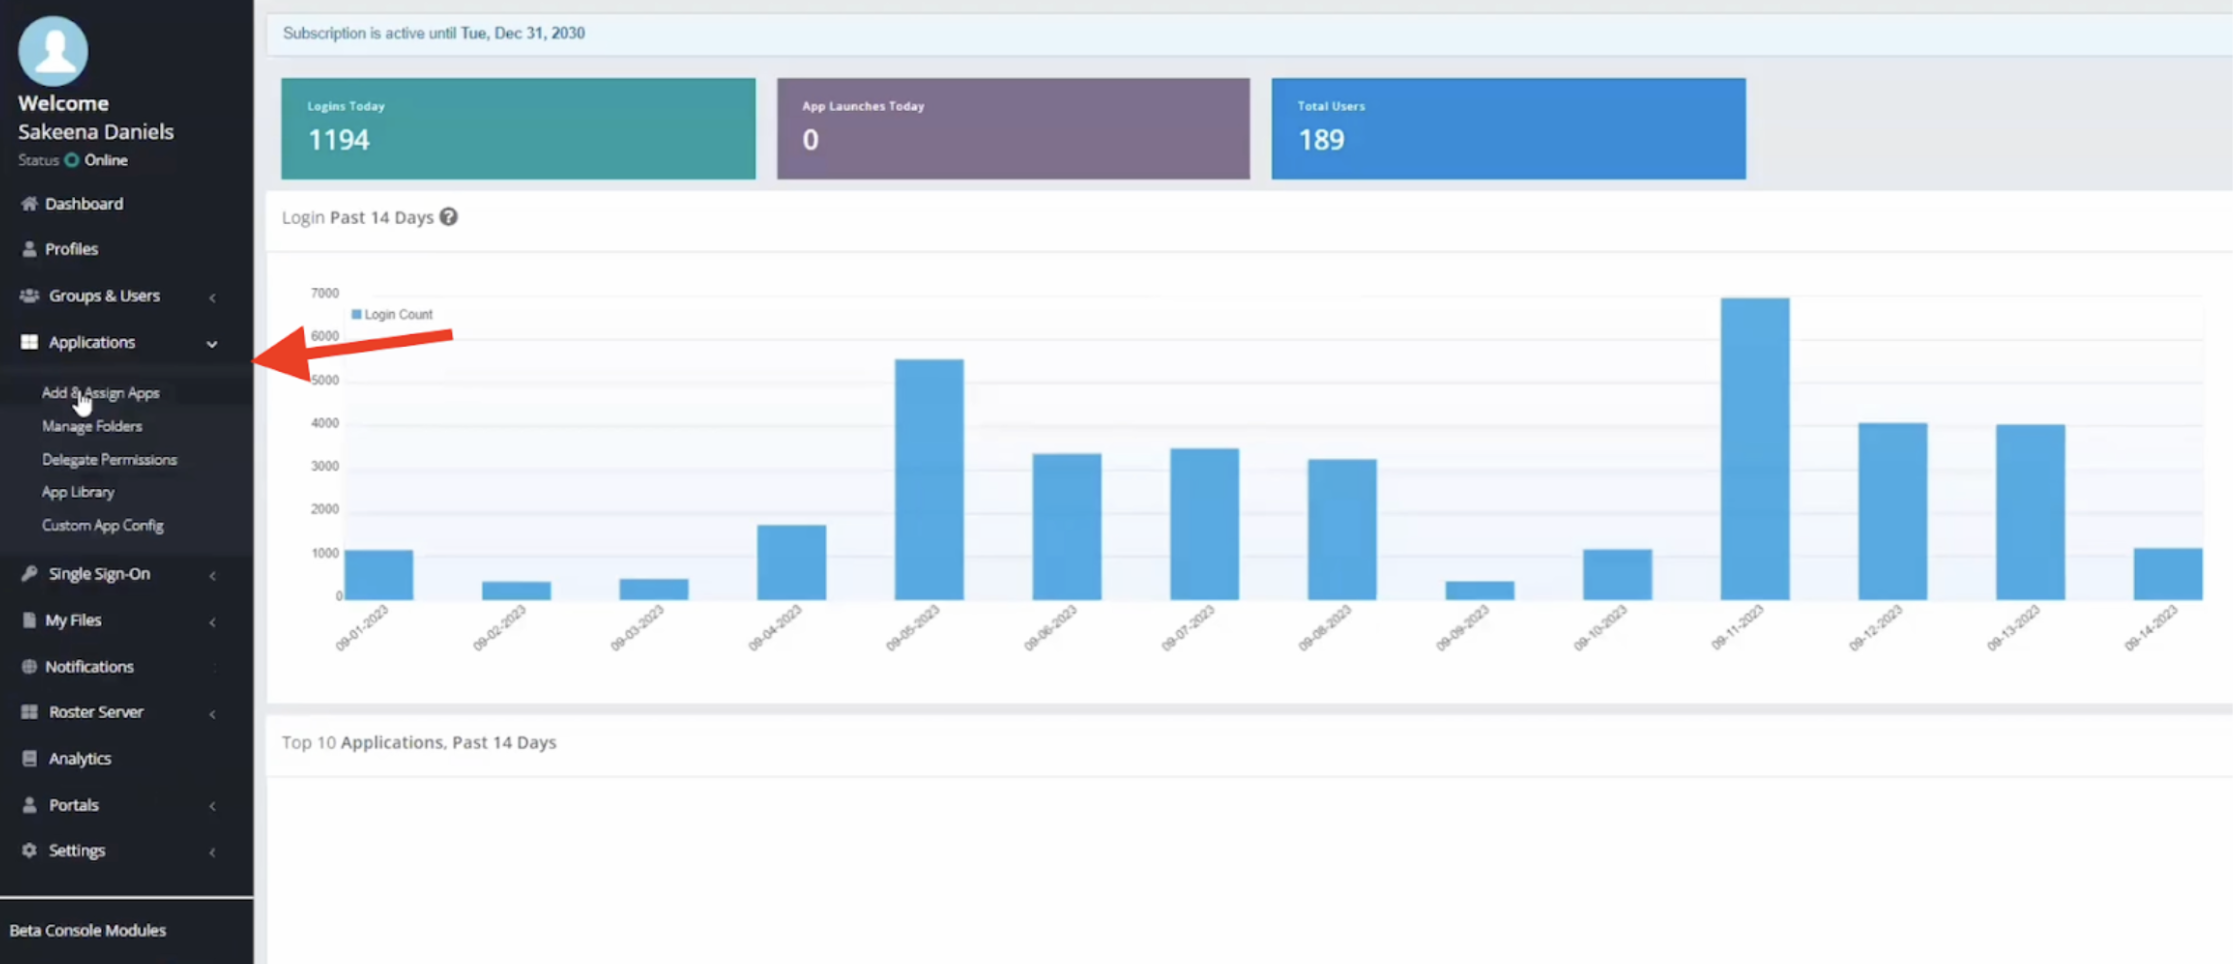This screenshot has width=2234, height=964.
Task: Click the help question mark icon
Action: pyautogui.click(x=449, y=217)
